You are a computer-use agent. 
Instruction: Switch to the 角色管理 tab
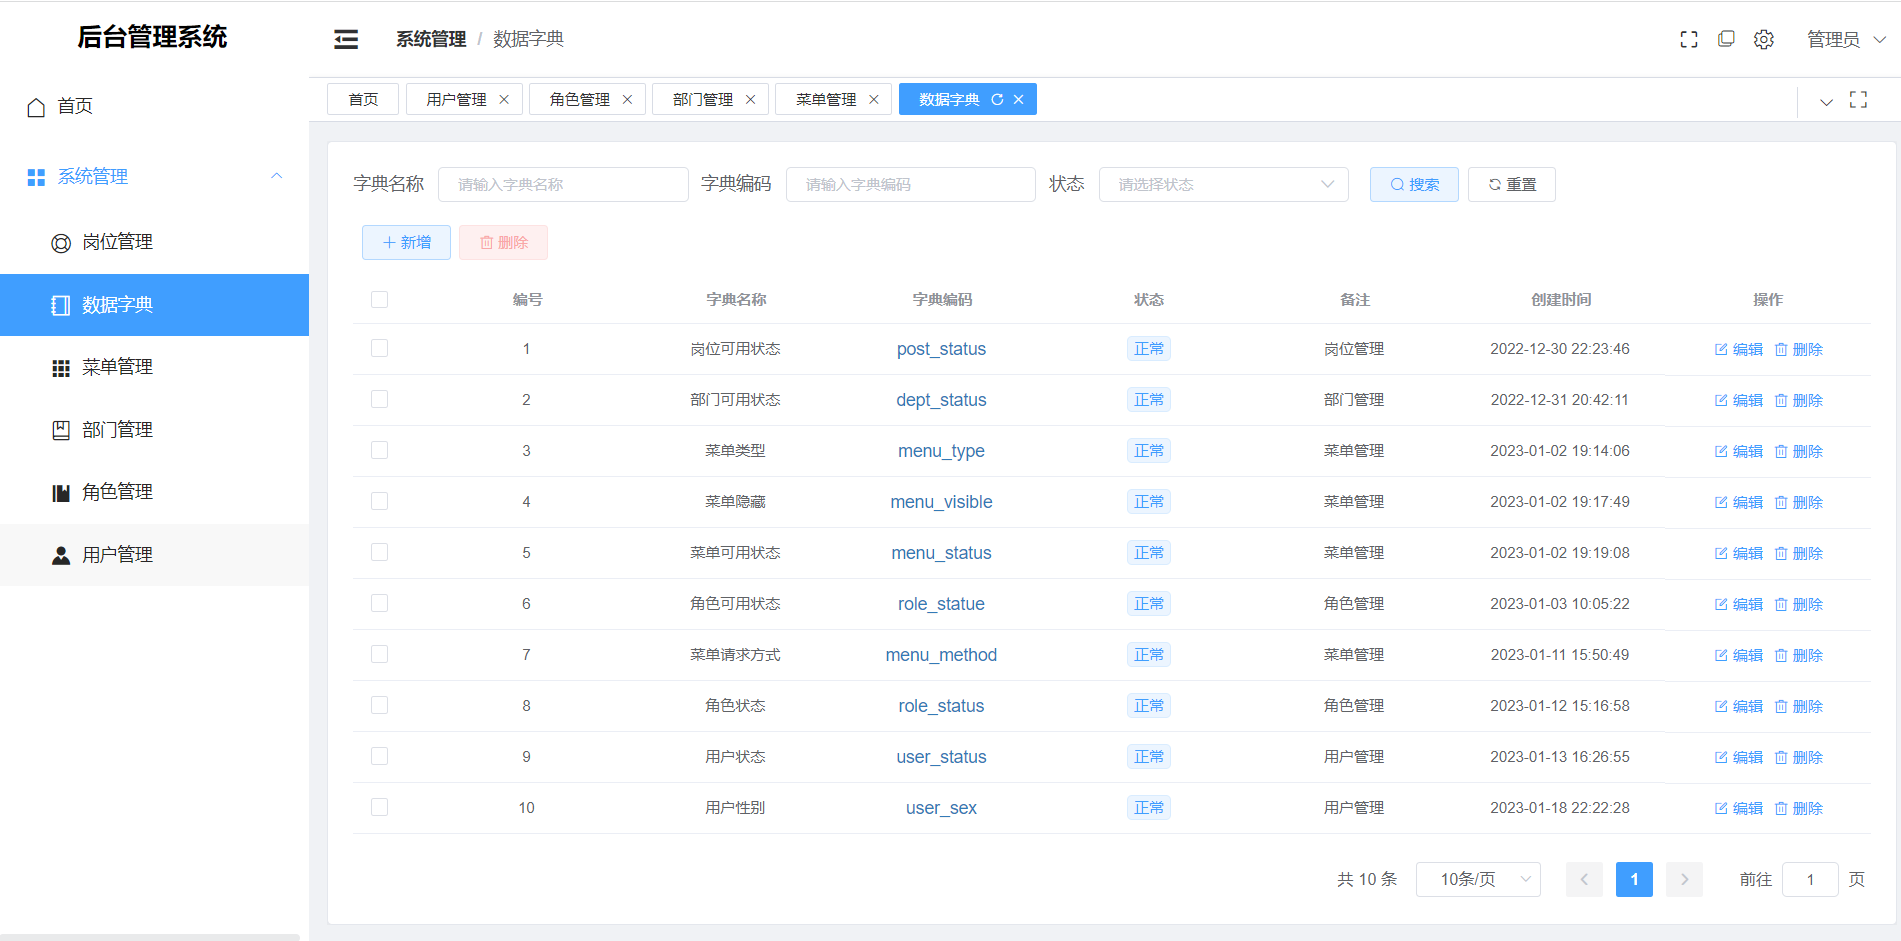tap(580, 99)
